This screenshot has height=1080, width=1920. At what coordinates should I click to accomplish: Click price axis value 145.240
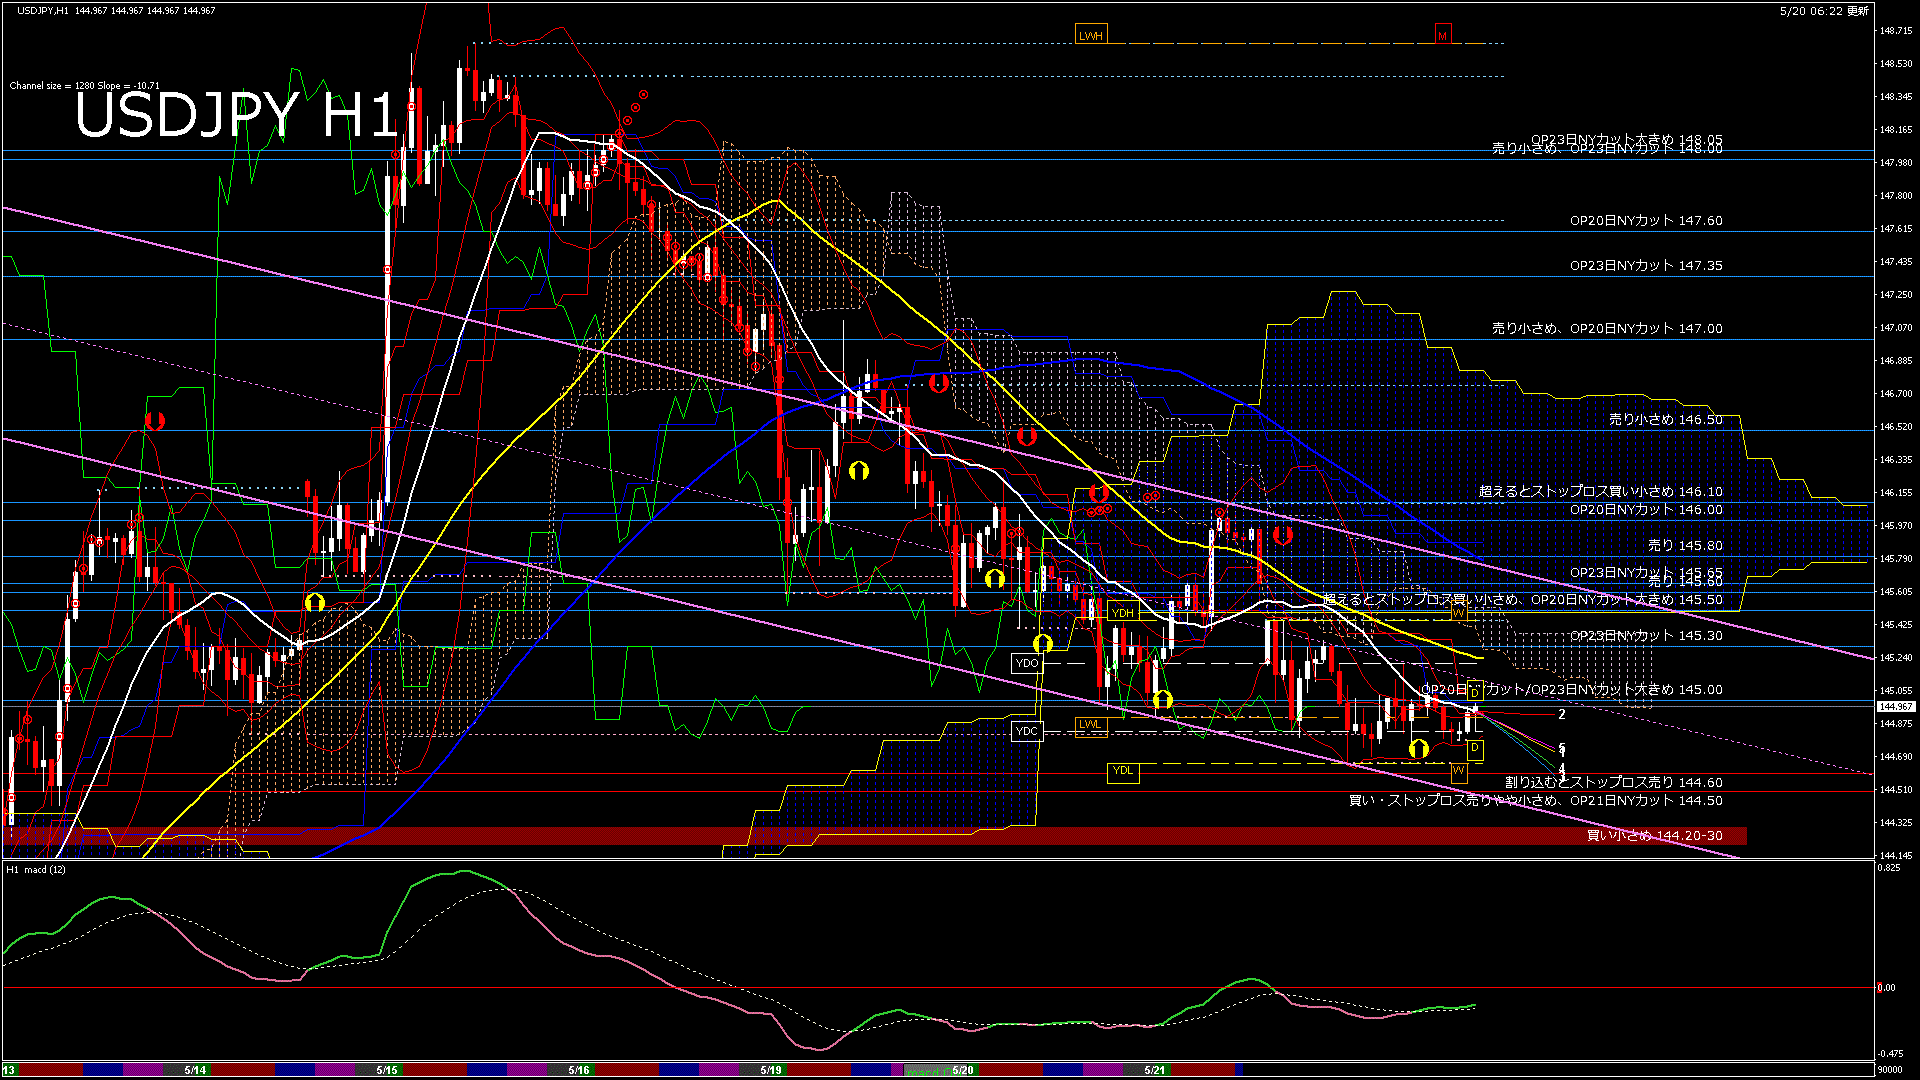point(1896,658)
